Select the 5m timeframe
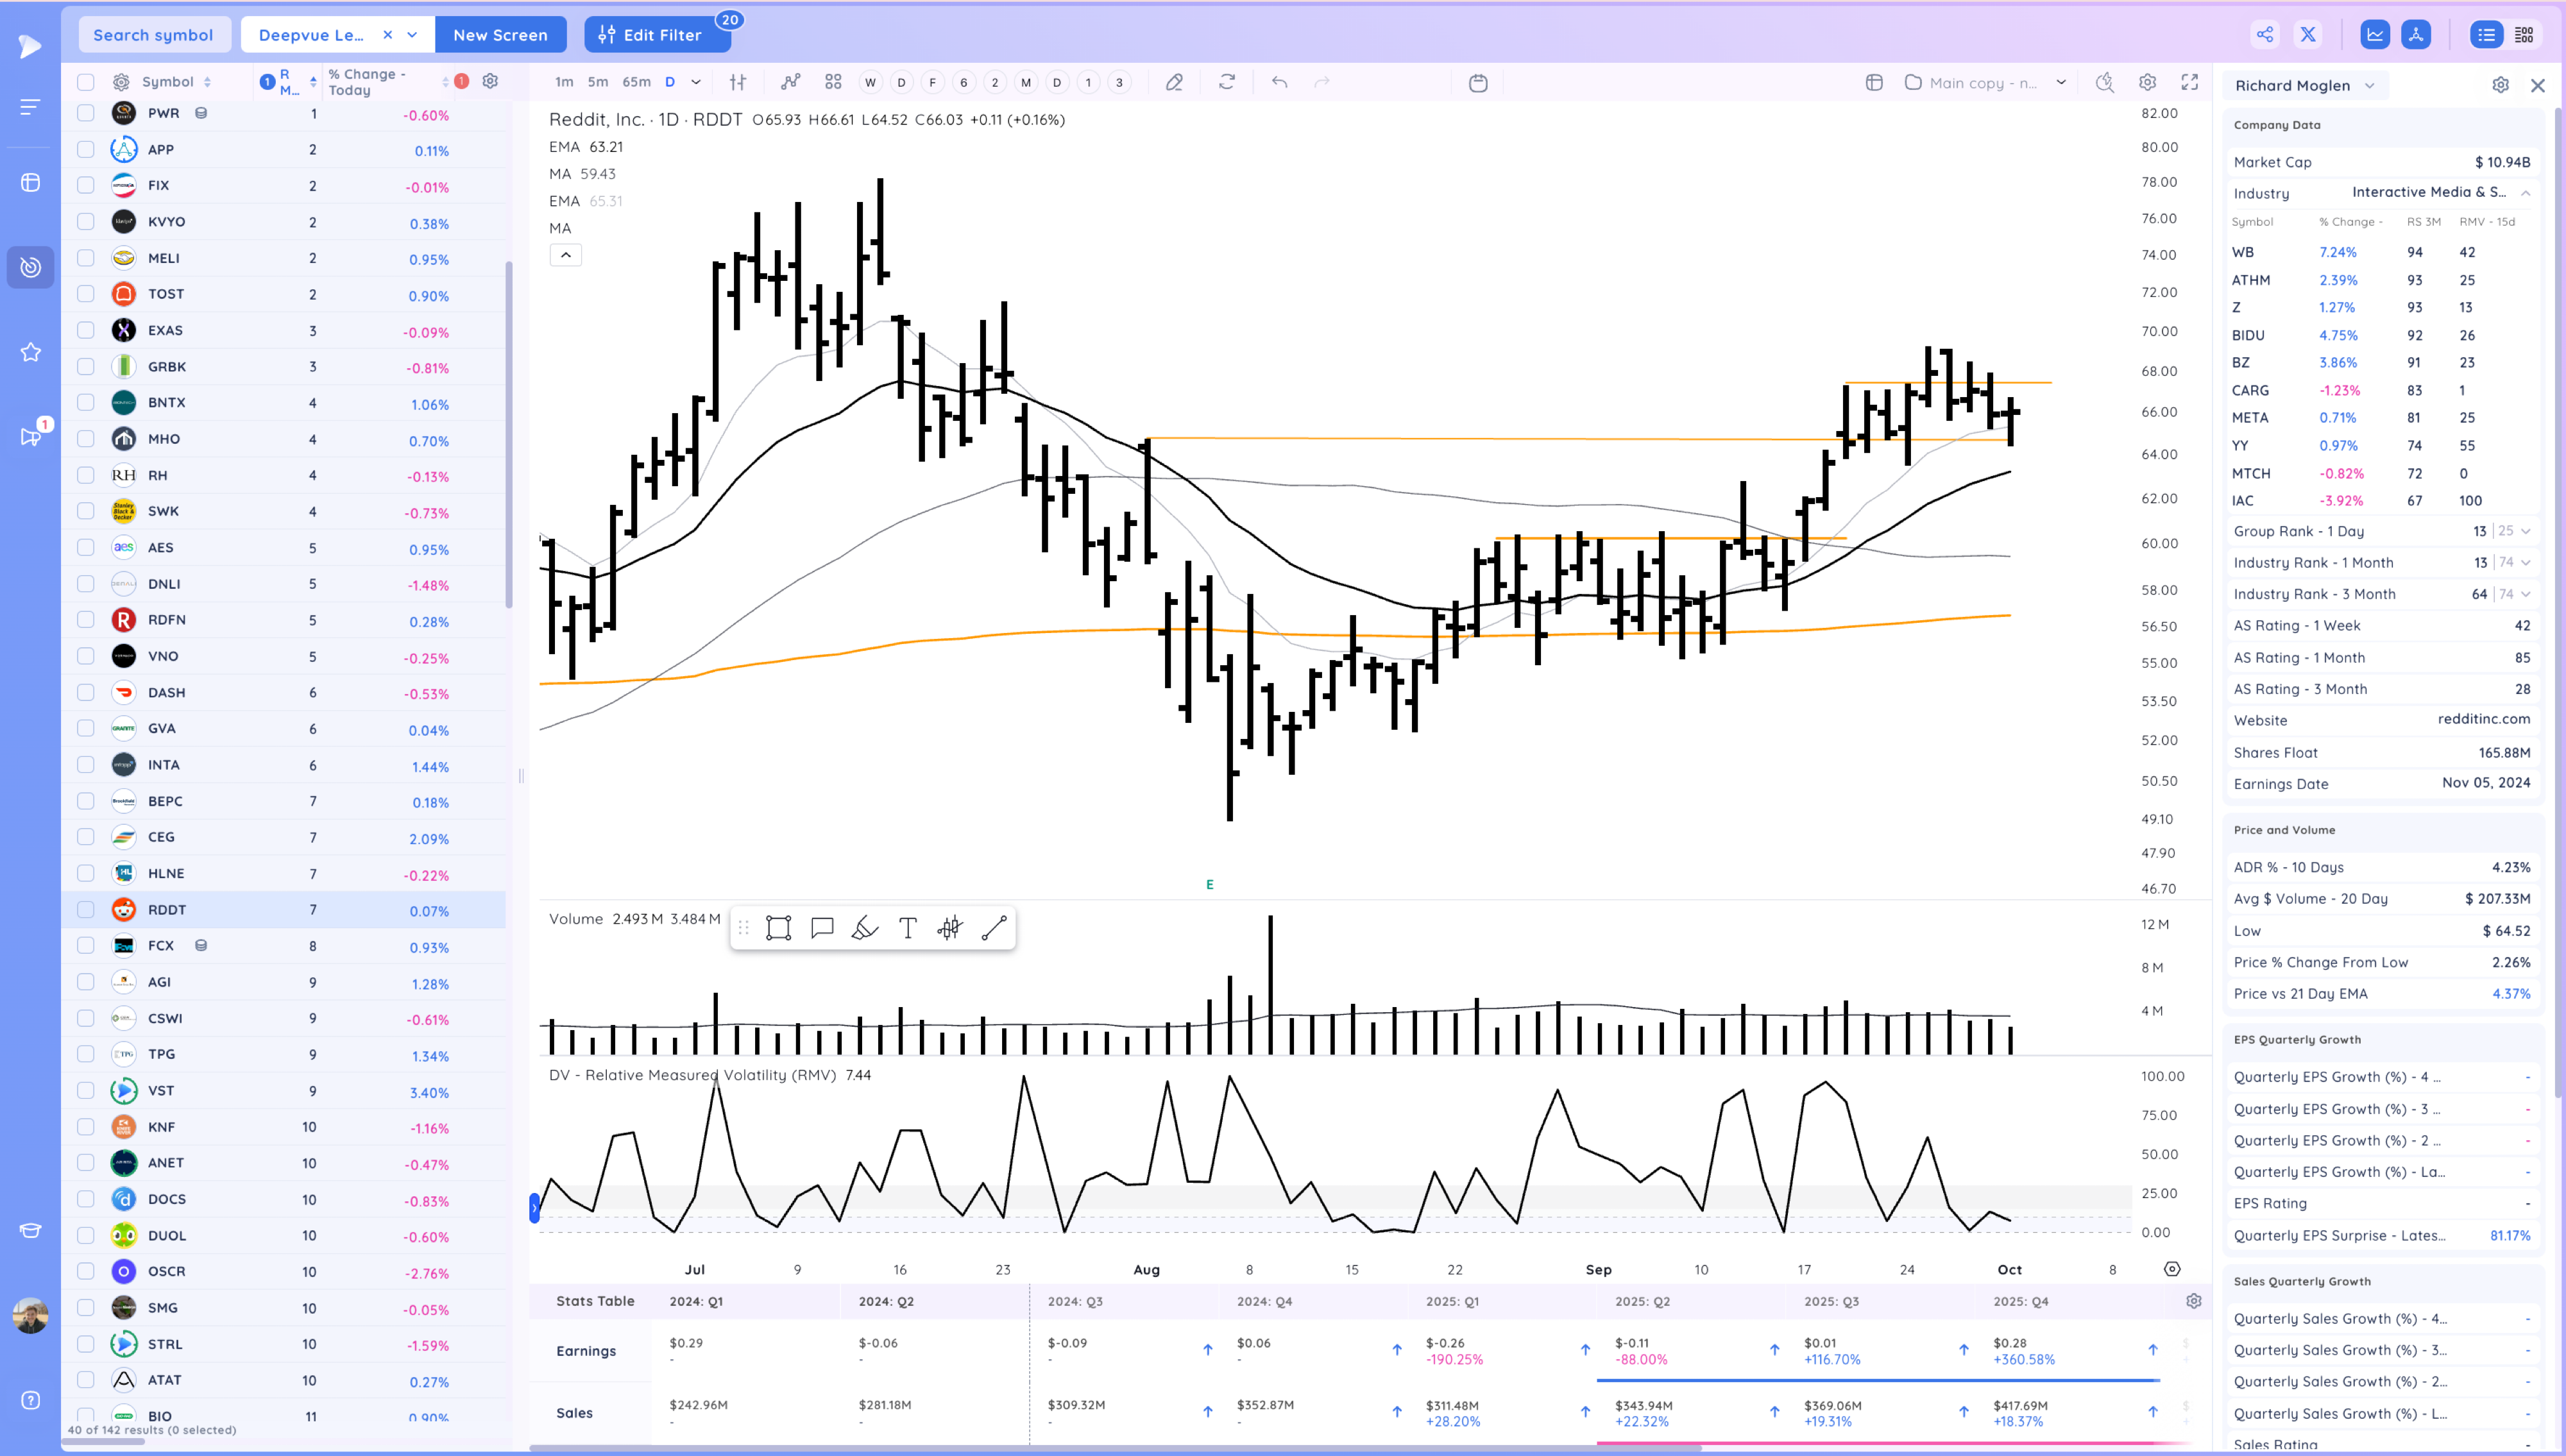This screenshot has height=1456, width=2566. click(x=598, y=82)
